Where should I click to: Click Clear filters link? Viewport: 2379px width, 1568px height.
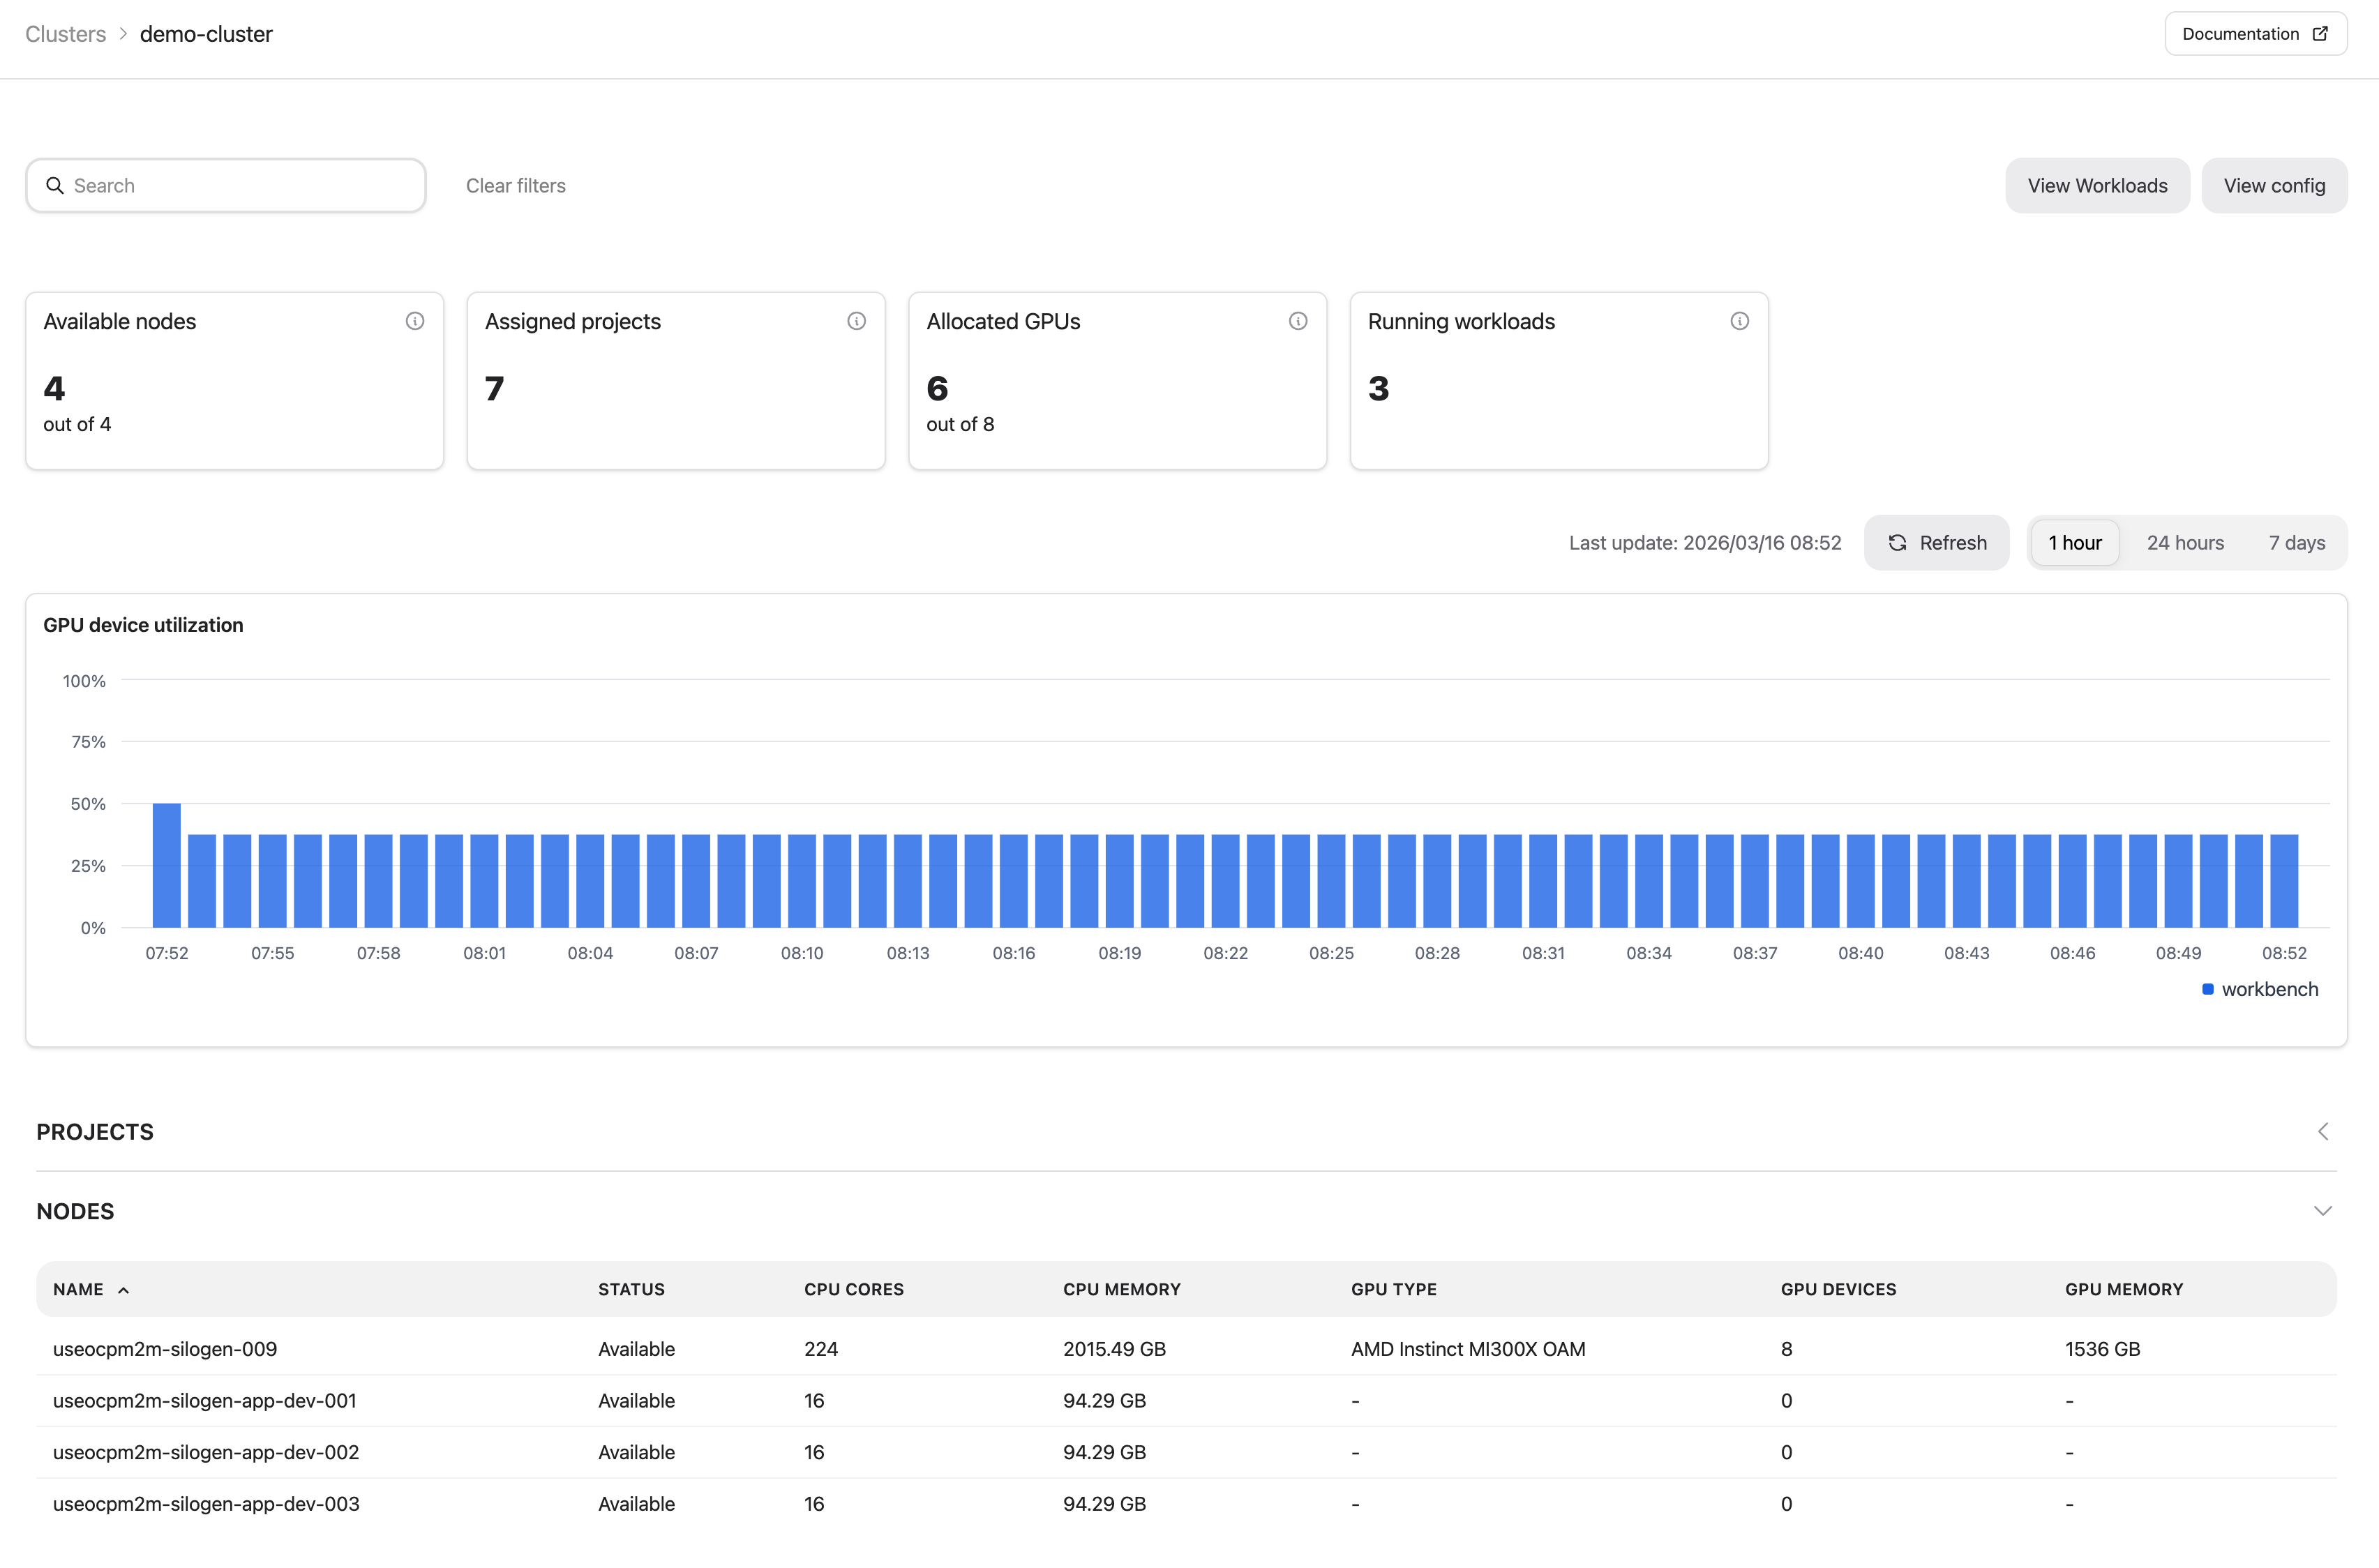click(x=515, y=186)
